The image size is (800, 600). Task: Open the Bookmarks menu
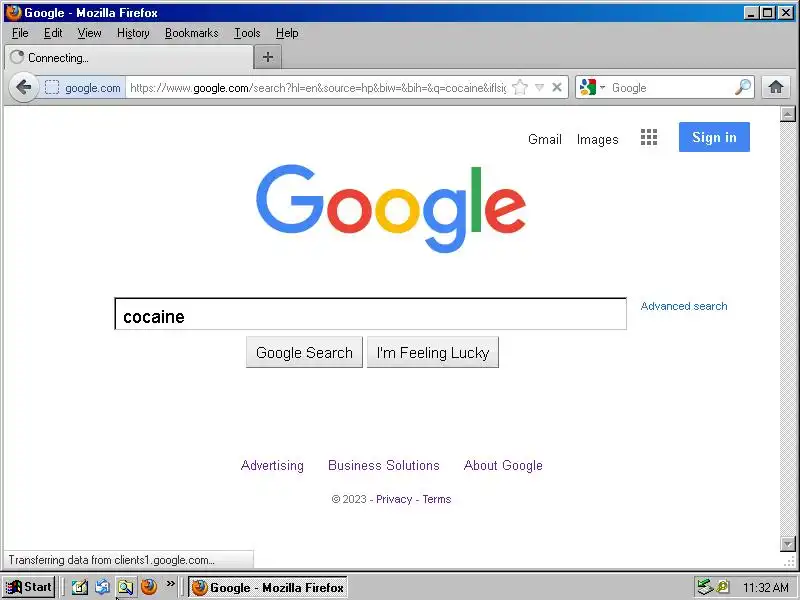[191, 33]
